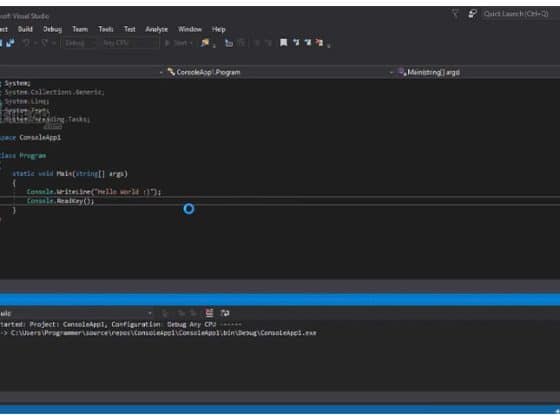Click the Clear All output icon

(x=209, y=313)
